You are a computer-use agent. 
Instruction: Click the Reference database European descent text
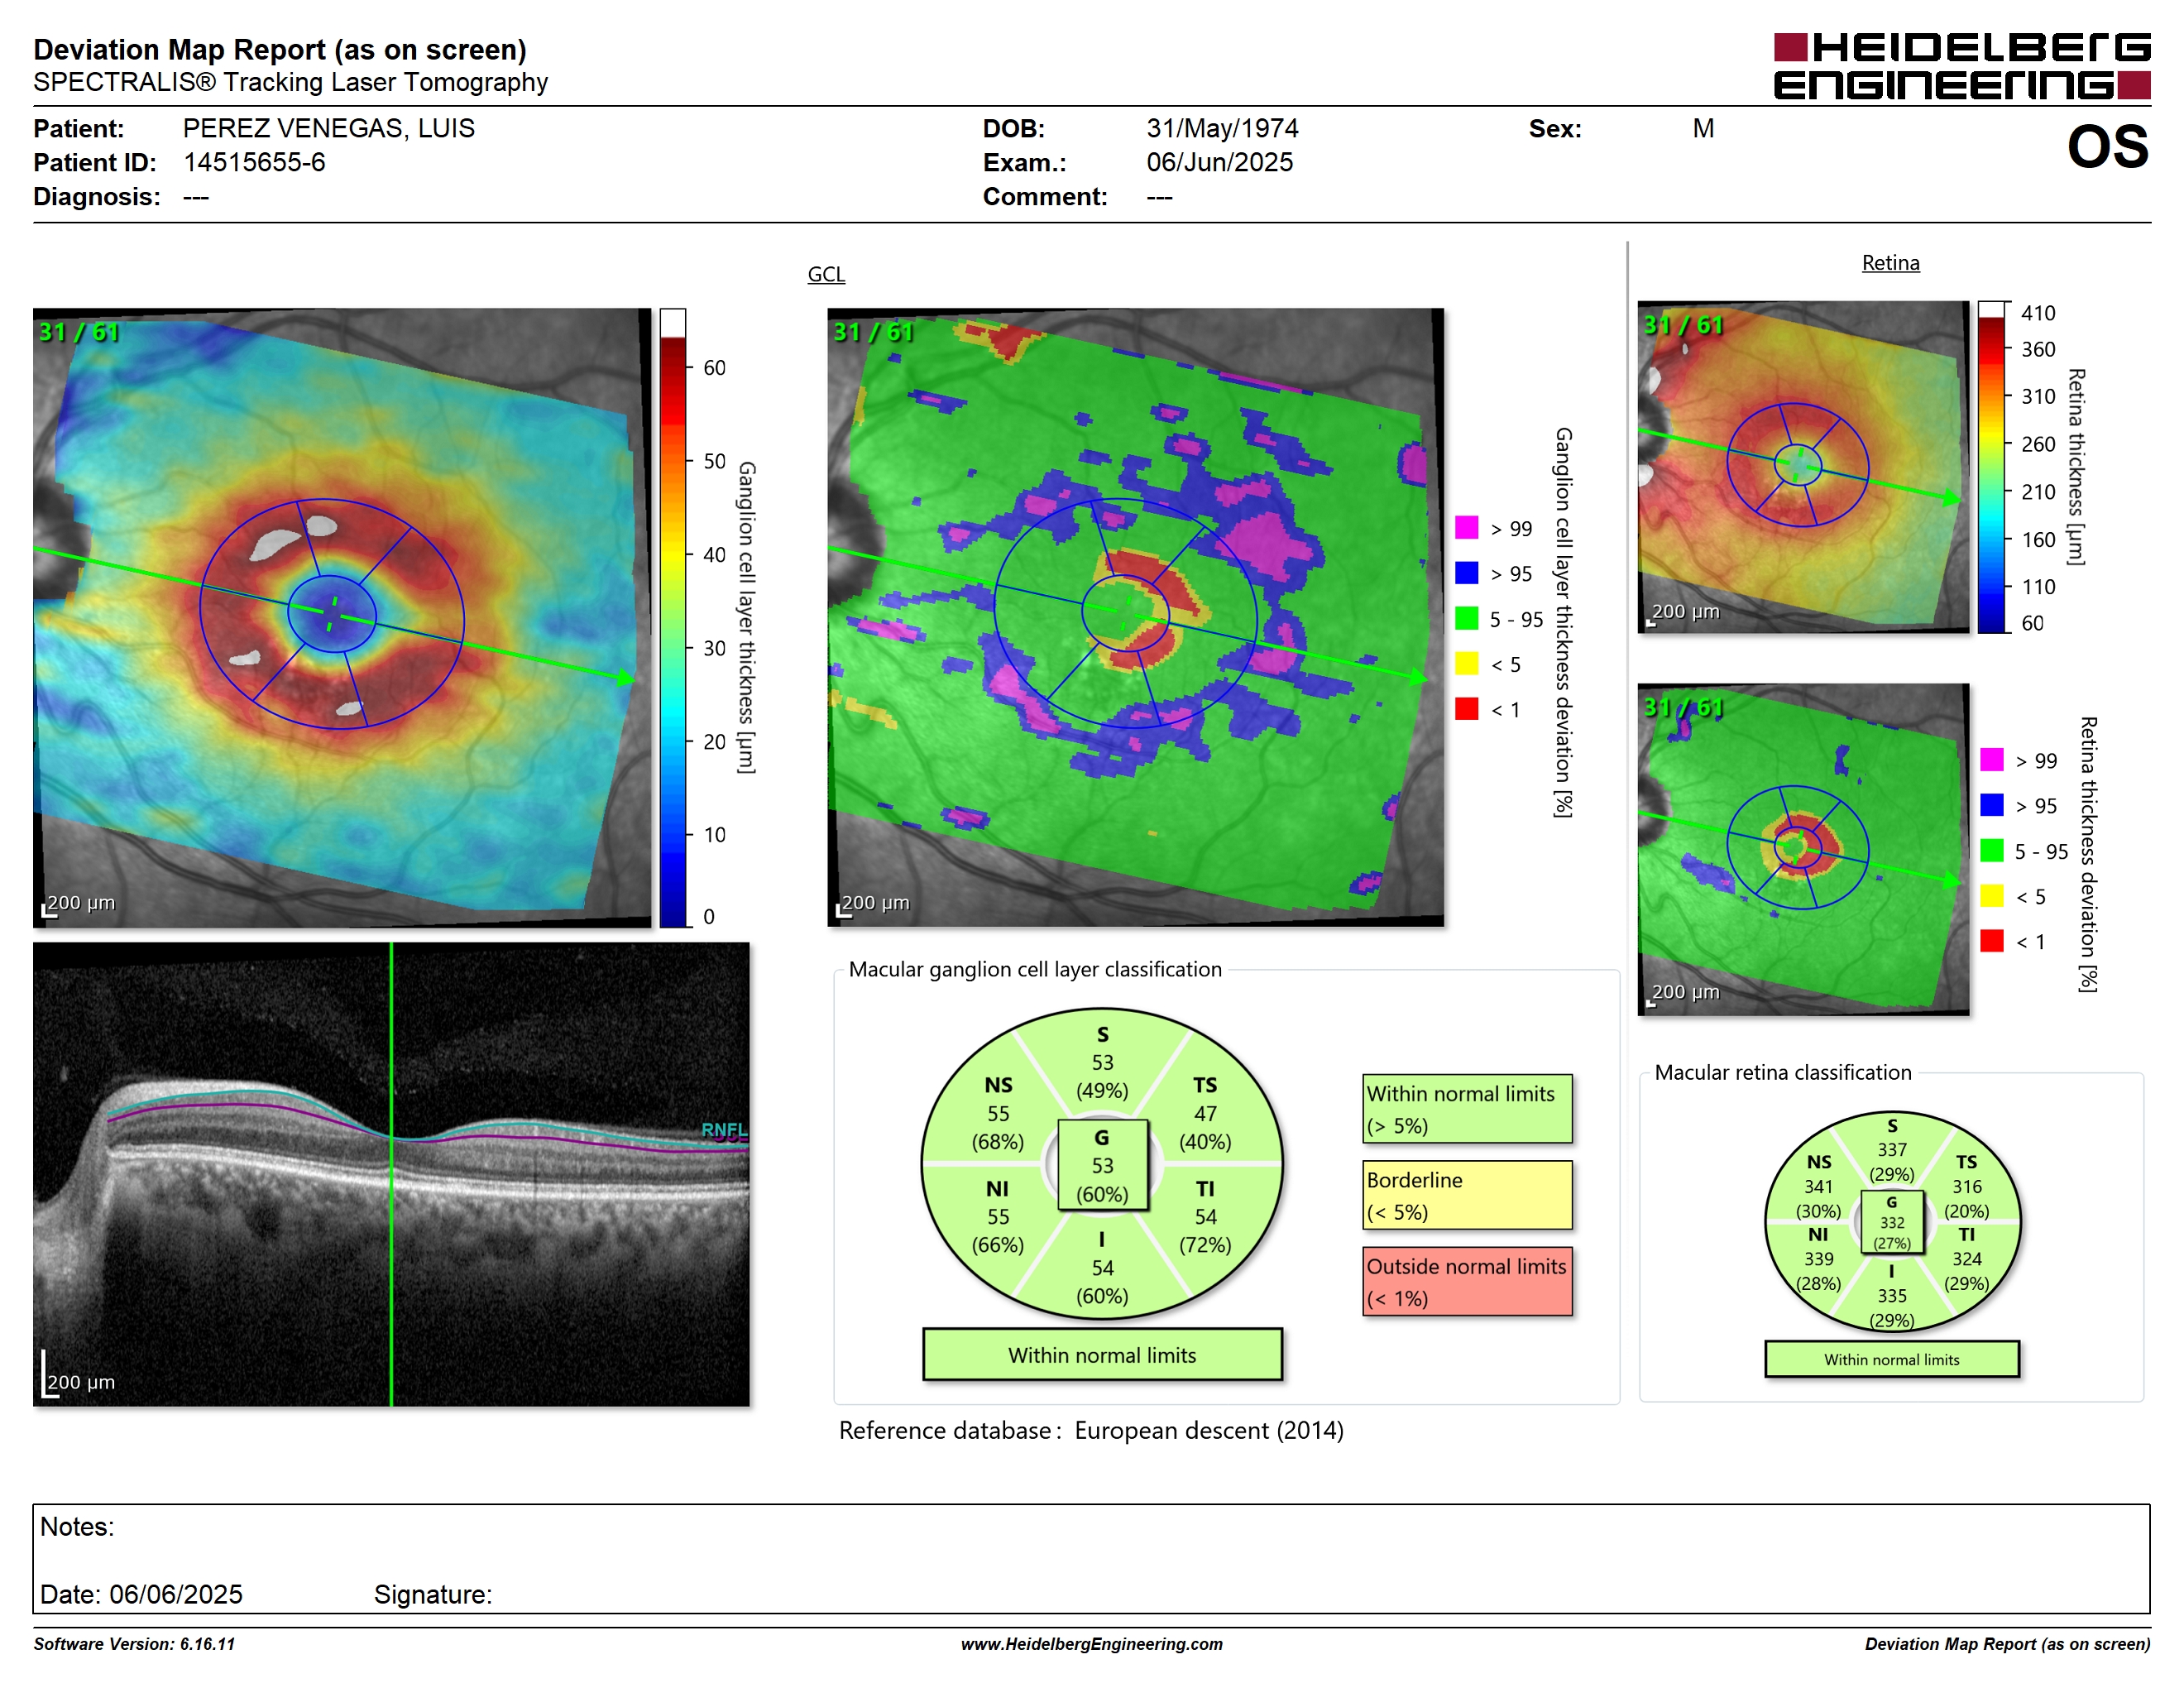tap(1091, 1430)
